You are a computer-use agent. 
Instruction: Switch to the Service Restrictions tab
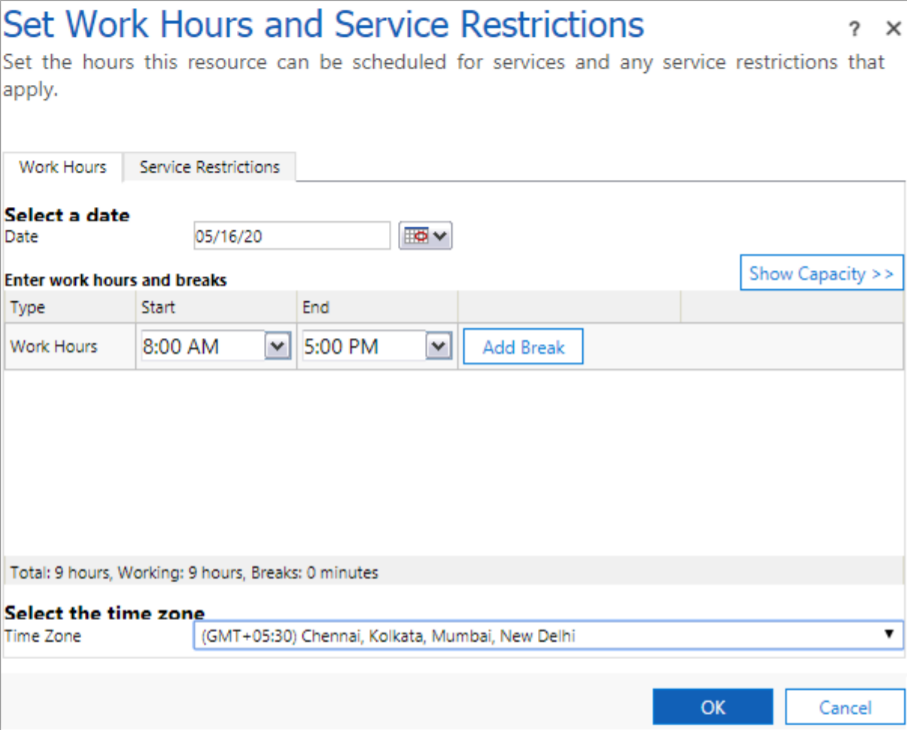(209, 167)
